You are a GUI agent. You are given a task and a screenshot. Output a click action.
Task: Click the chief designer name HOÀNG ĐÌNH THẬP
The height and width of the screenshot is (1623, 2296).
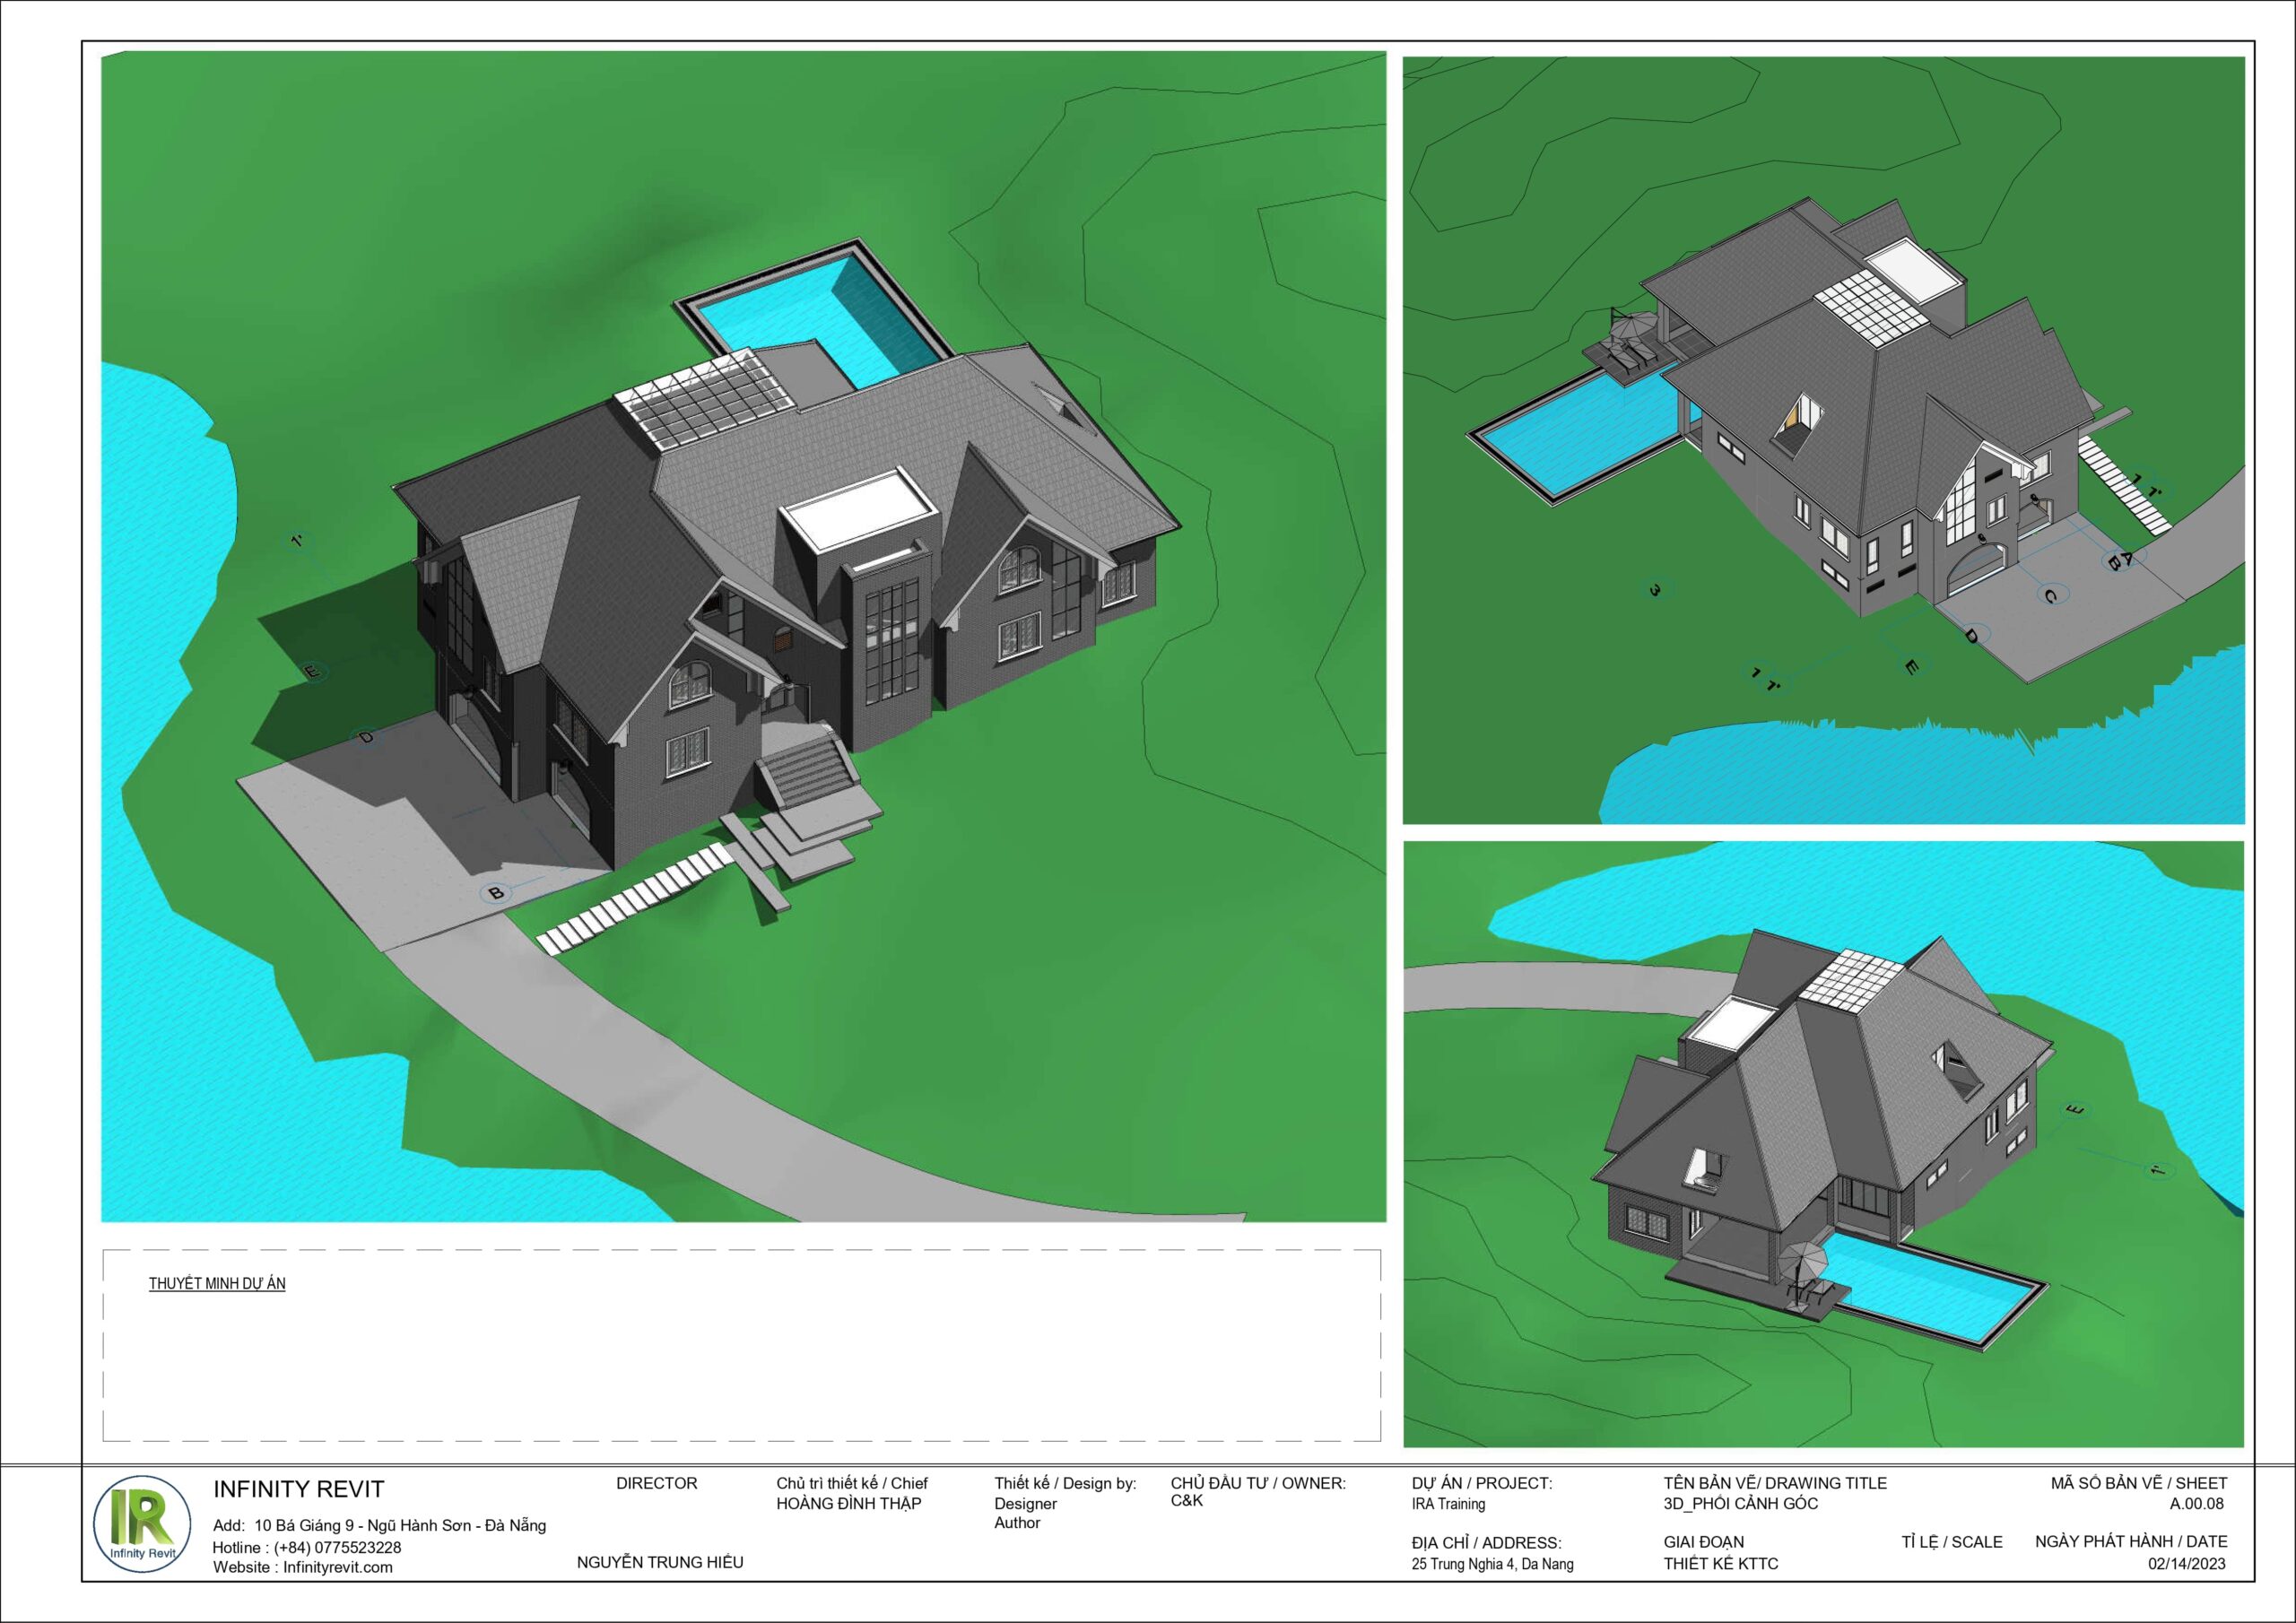point(848,1503)
